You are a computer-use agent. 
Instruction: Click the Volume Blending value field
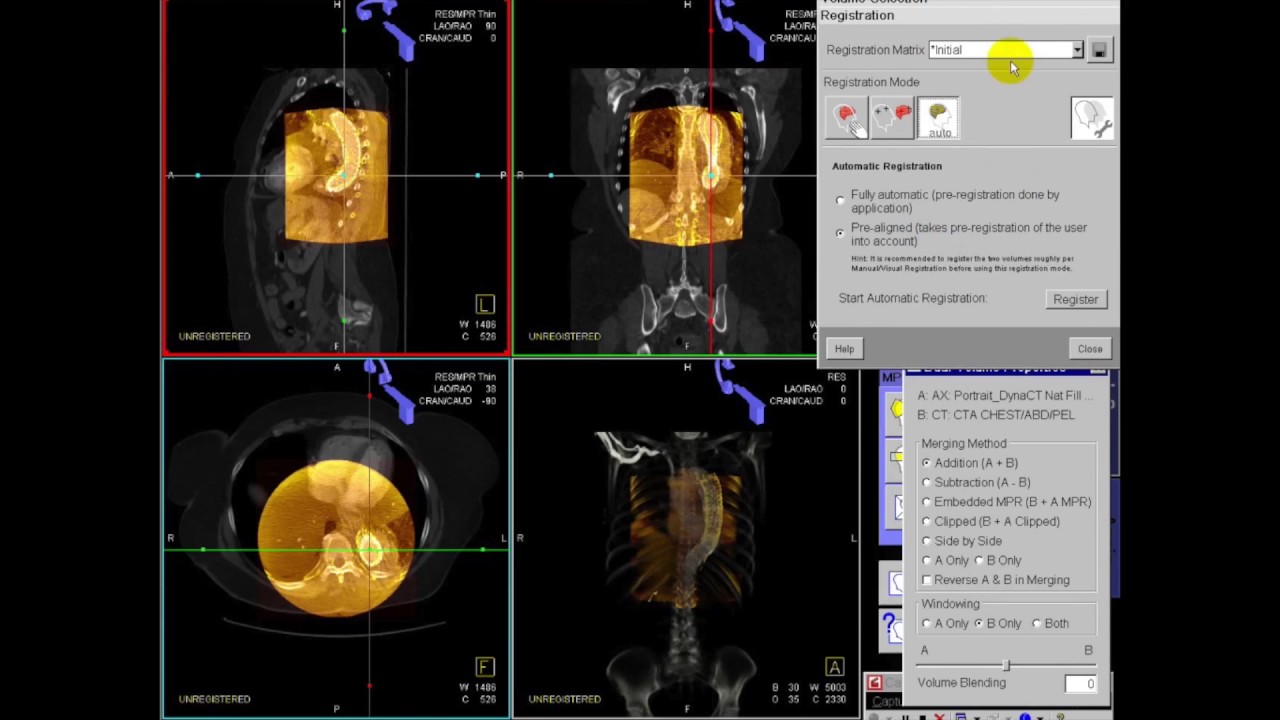click(1079, 683)
